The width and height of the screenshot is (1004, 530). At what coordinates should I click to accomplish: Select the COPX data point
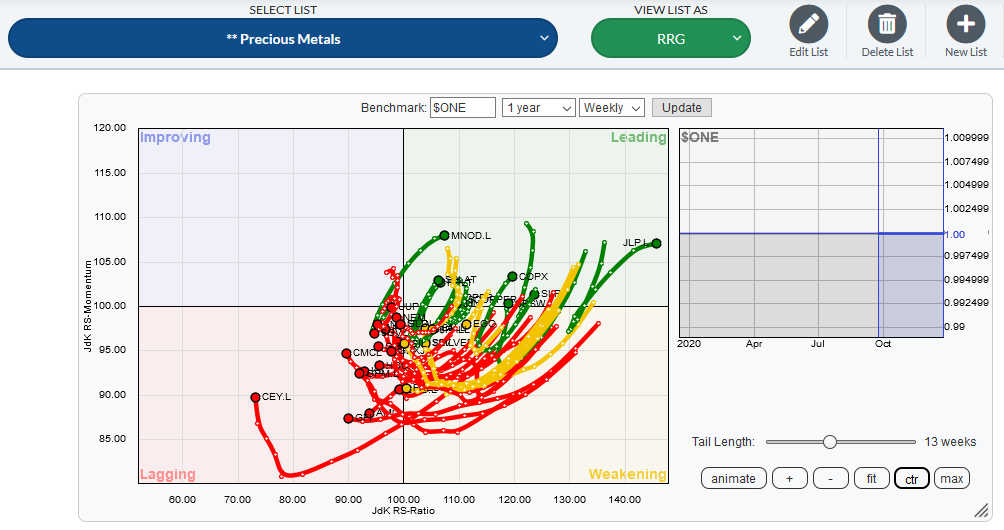tap(512, 277)
